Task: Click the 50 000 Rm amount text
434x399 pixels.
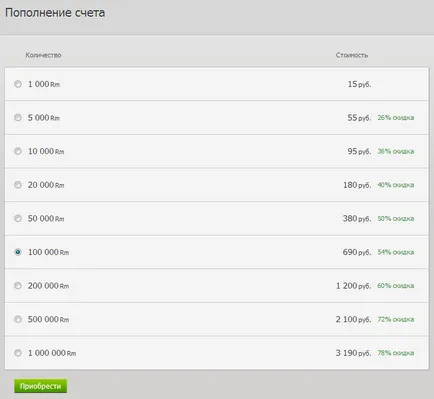Action: 46,219
